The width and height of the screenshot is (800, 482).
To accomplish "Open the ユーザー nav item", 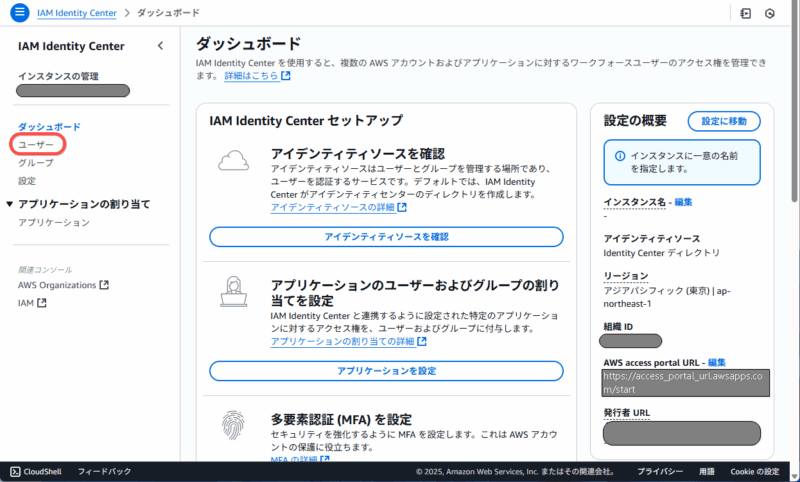I will pos(36,145).
